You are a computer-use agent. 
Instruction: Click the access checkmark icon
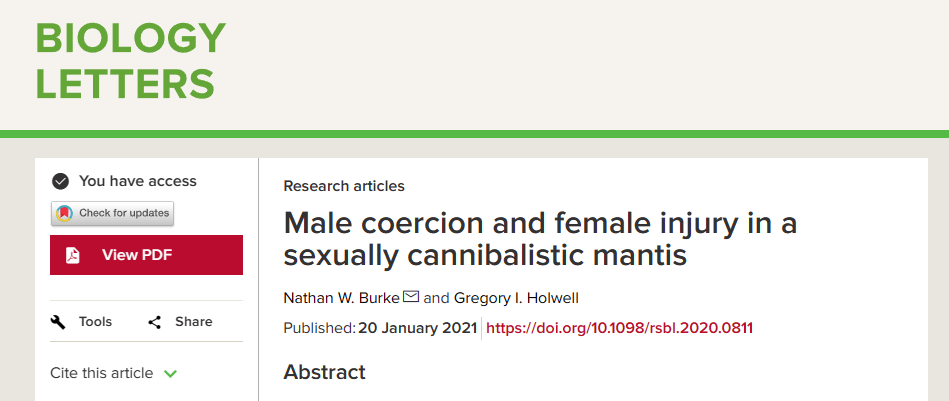coord(60,181)
